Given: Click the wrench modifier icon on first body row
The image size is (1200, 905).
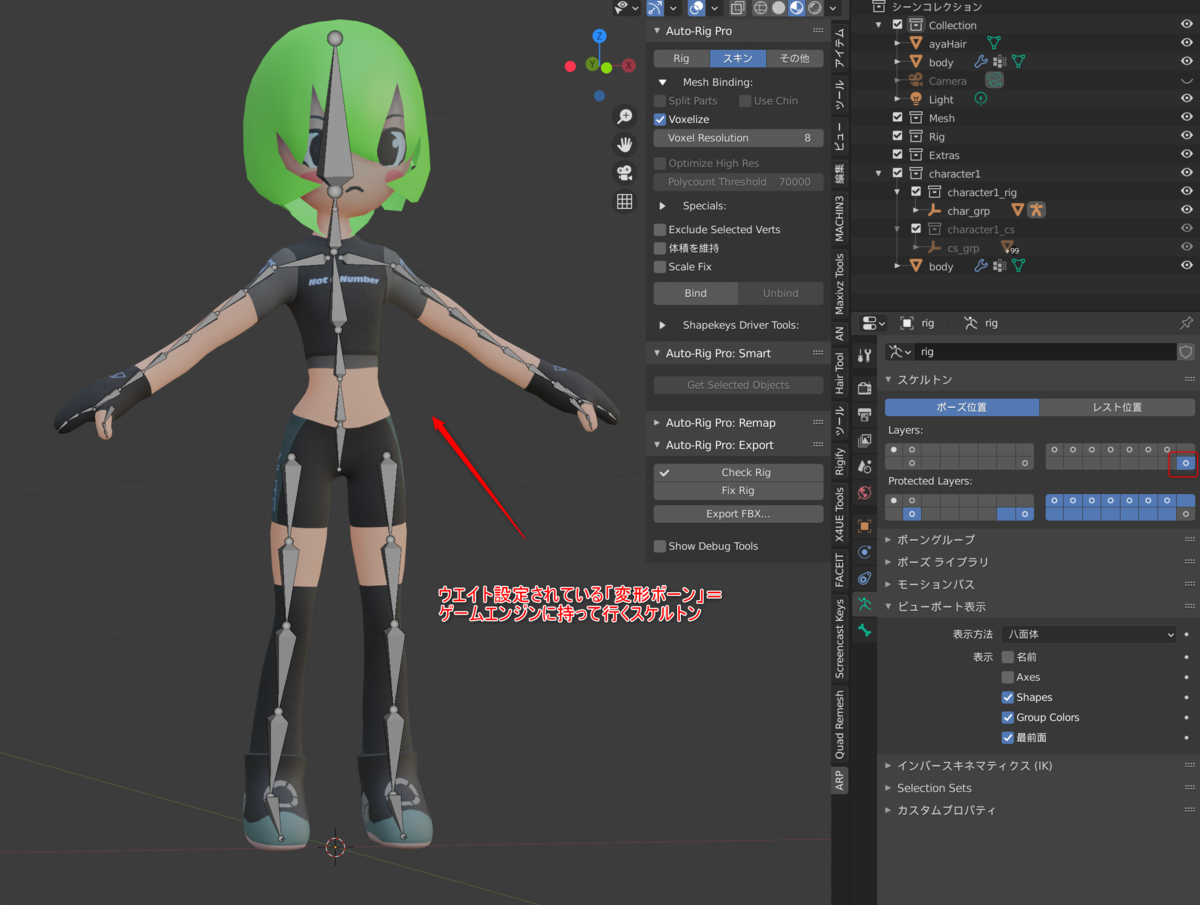Looking at the screenshot, I should point(981,62).
